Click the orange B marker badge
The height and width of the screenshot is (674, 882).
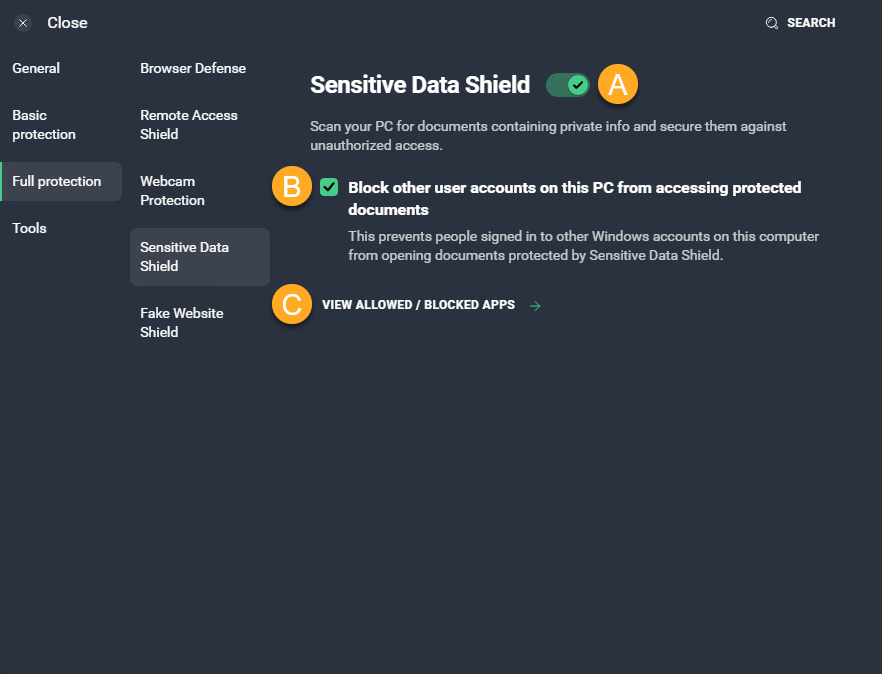[x=292, y=187]
